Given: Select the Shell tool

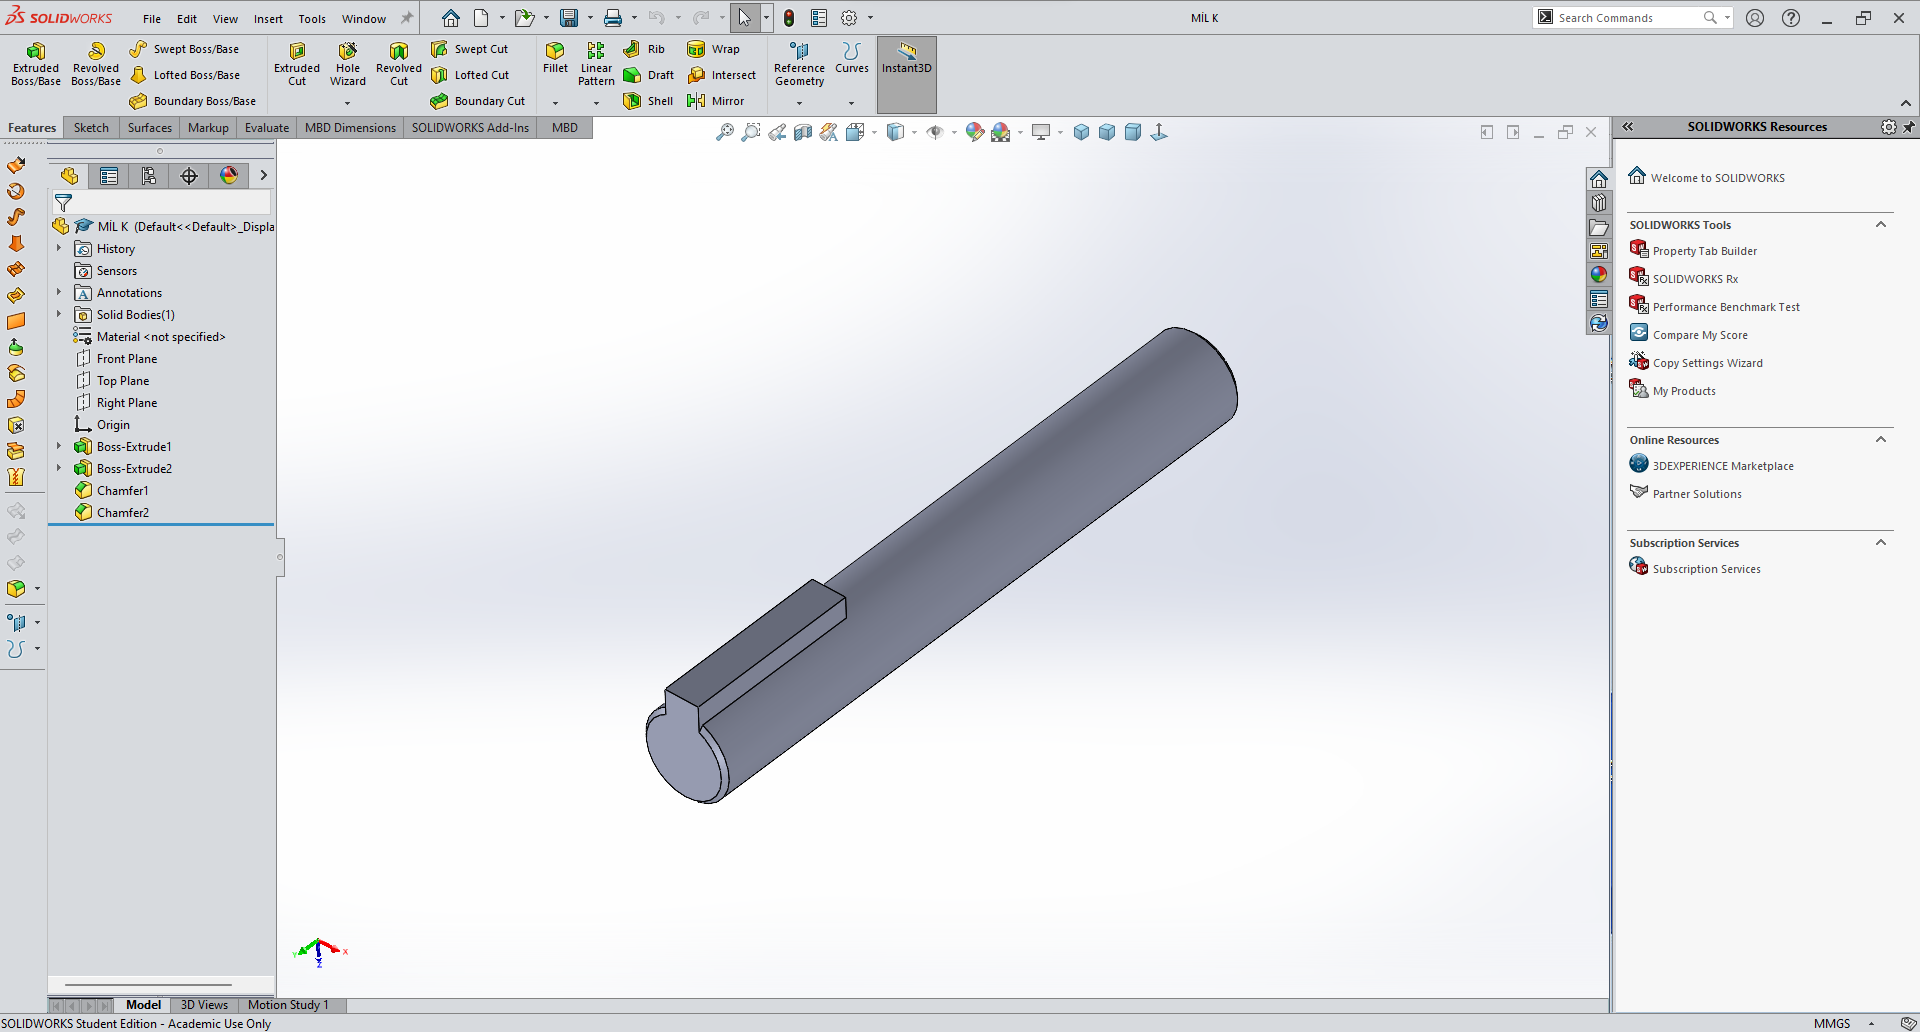Looking at the screenshot, I should click(648, 101).
